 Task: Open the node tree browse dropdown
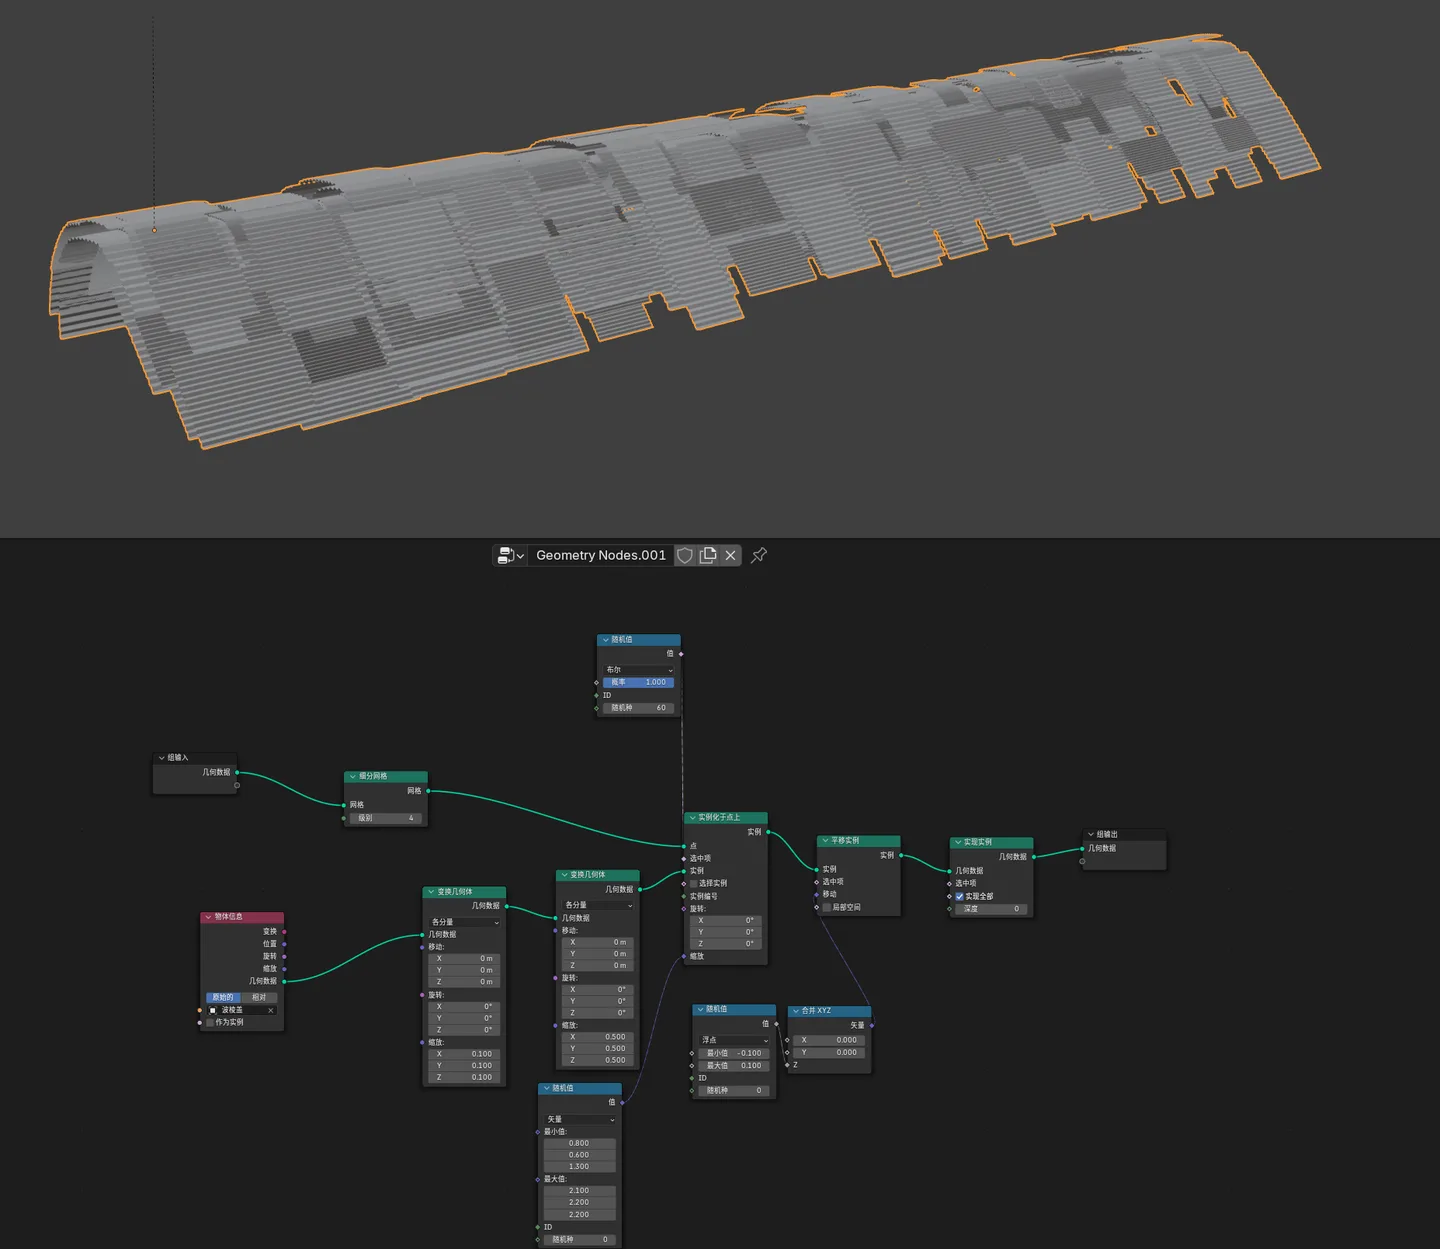(511, 555)
